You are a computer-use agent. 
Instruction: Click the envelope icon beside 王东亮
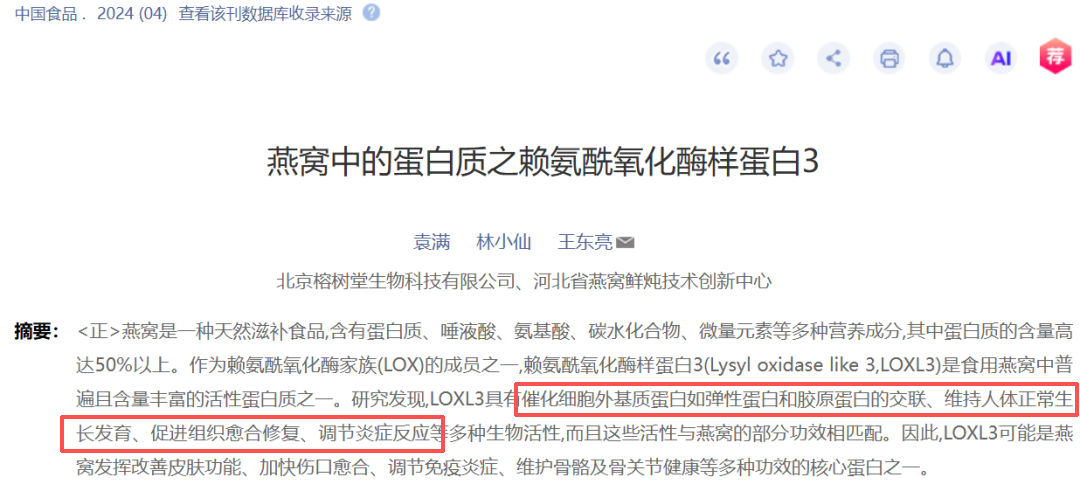[625, 242]
